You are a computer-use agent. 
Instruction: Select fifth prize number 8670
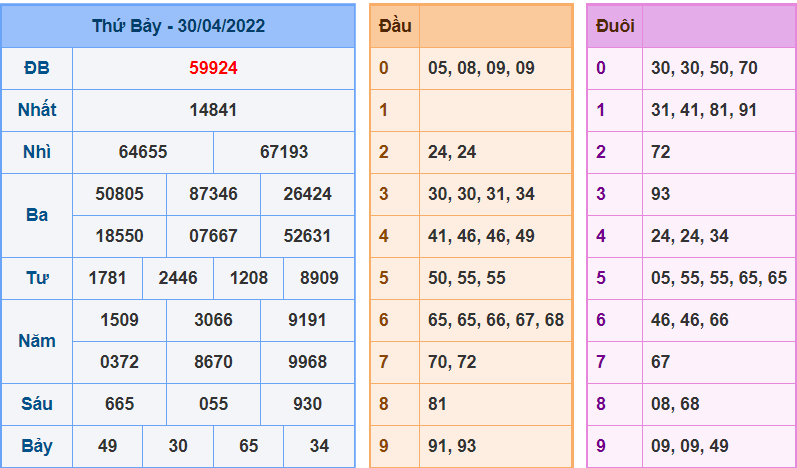(x=213, y=362)
